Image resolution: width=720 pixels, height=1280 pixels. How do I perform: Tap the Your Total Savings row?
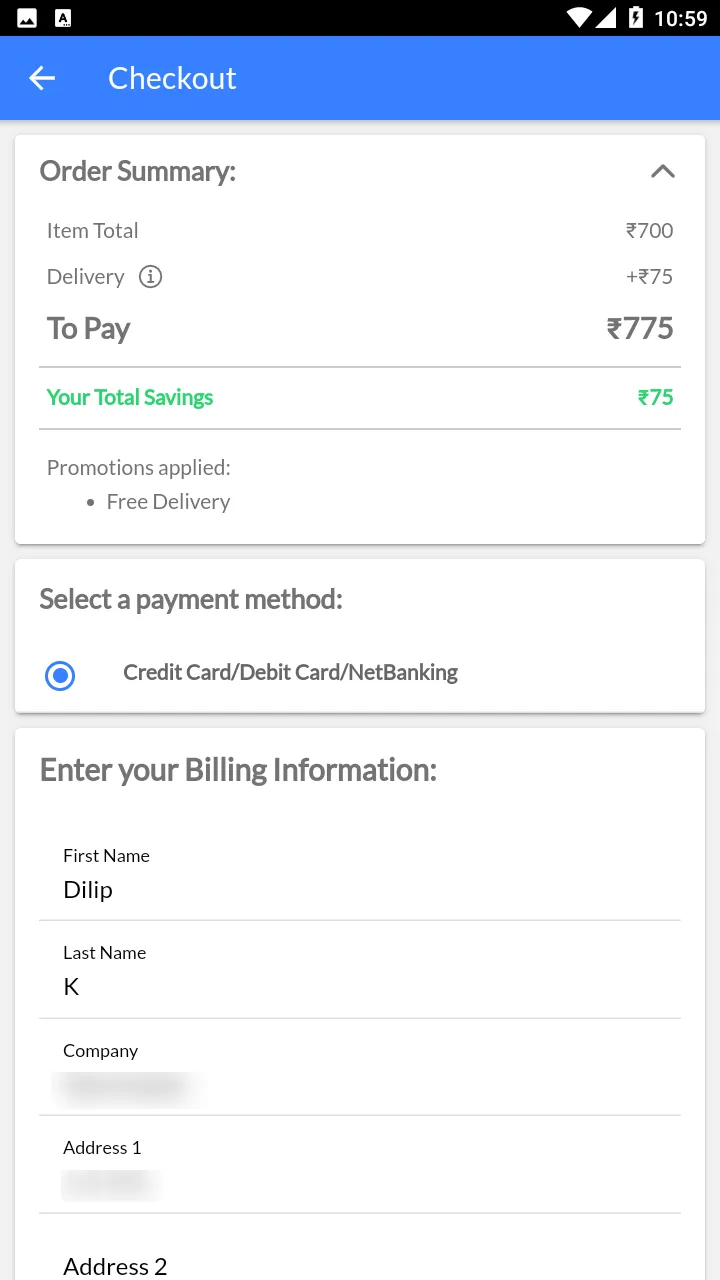pos(360,397)
